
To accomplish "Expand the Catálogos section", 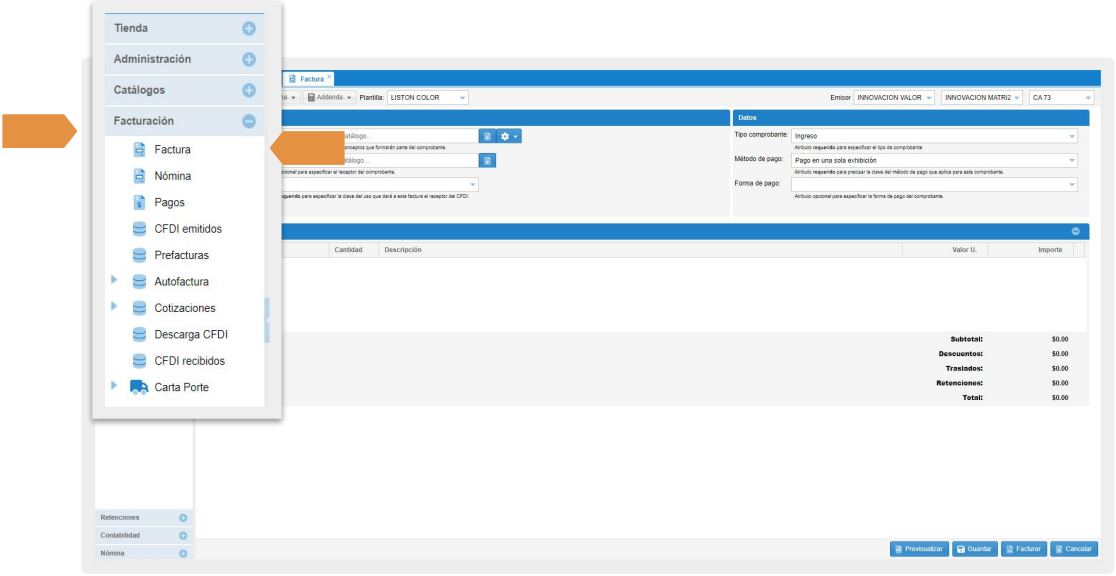I will [249, 90].
